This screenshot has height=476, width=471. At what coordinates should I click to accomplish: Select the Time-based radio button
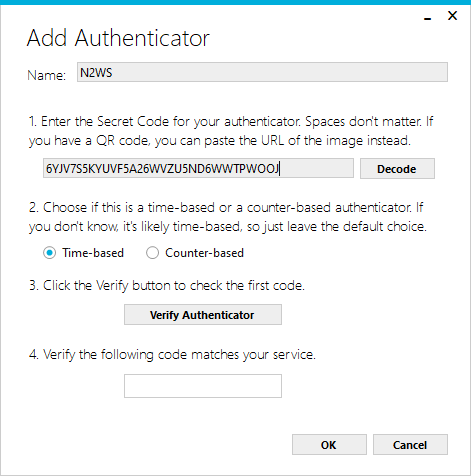point(49,253)
